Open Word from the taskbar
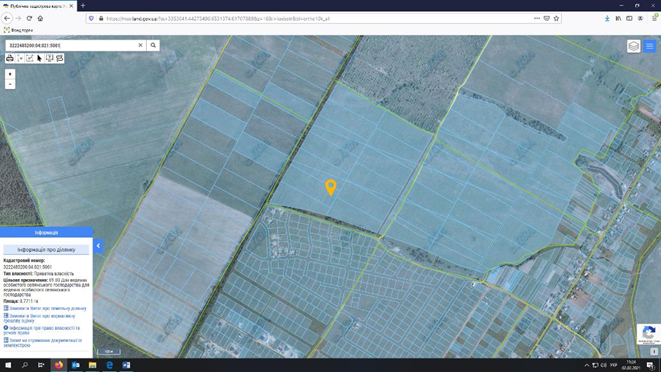661x372 pixels. 126,365
